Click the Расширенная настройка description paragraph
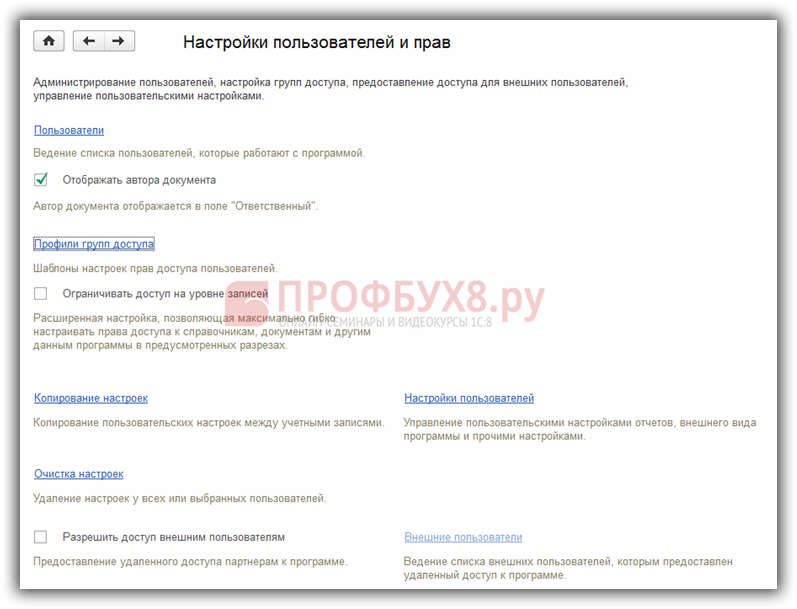Viewport: 797px width, 609px height. 200,332
